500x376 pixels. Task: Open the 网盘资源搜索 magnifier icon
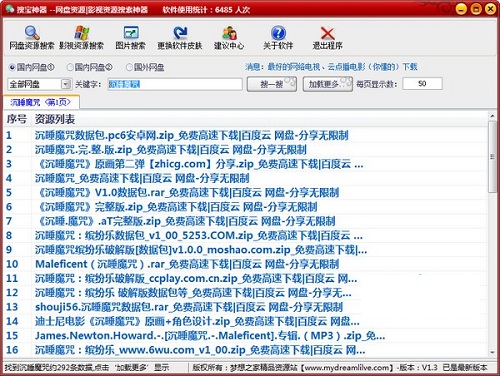click(32, 33)
